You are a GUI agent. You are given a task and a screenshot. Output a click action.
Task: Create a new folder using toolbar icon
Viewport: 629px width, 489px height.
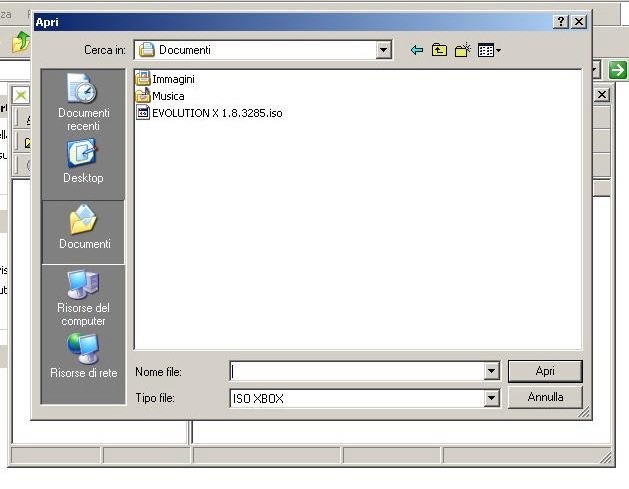tap(462, 50)
